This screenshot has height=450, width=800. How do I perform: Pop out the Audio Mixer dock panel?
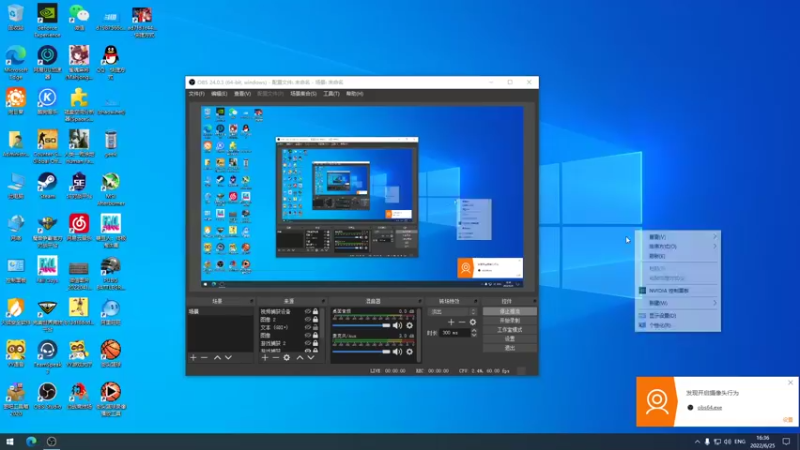(x=419, y=302)
